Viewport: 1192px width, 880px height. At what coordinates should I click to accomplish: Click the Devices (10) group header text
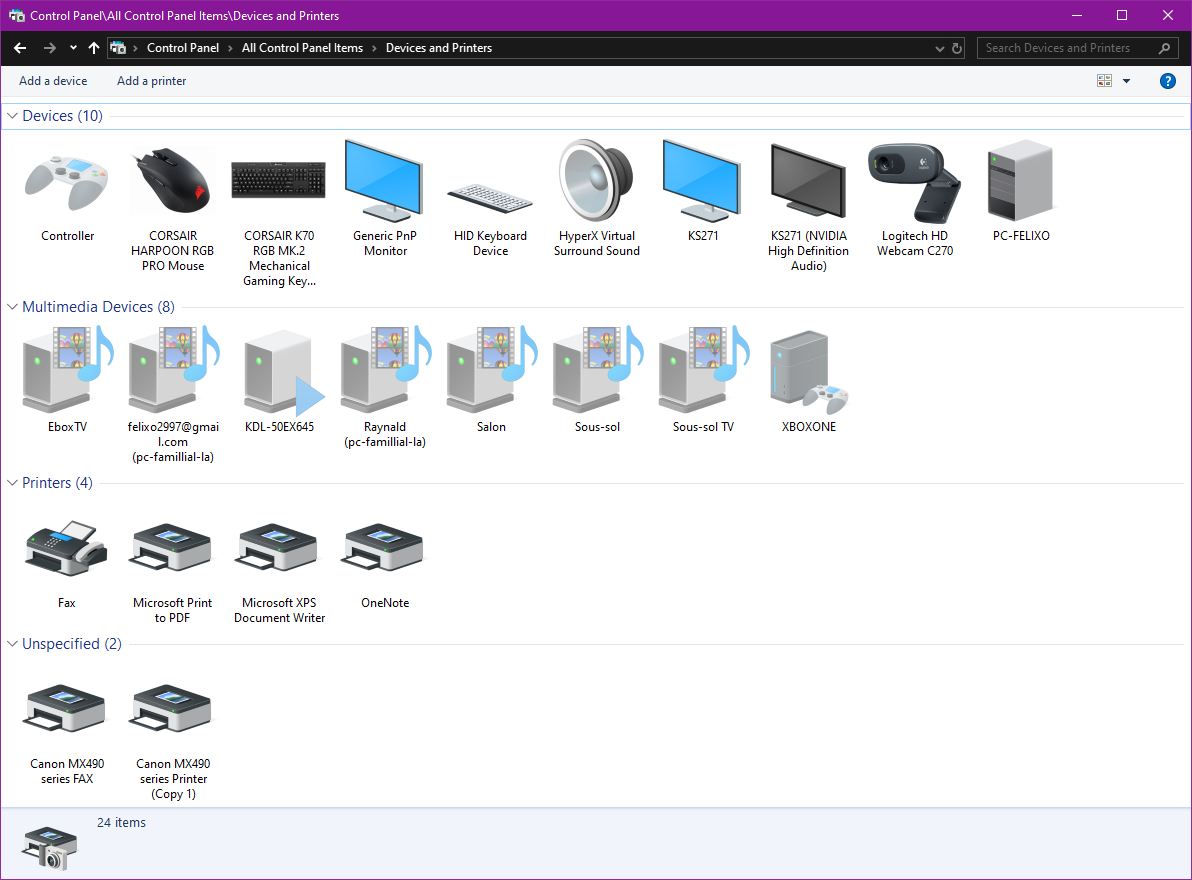(x=62, y=116)
